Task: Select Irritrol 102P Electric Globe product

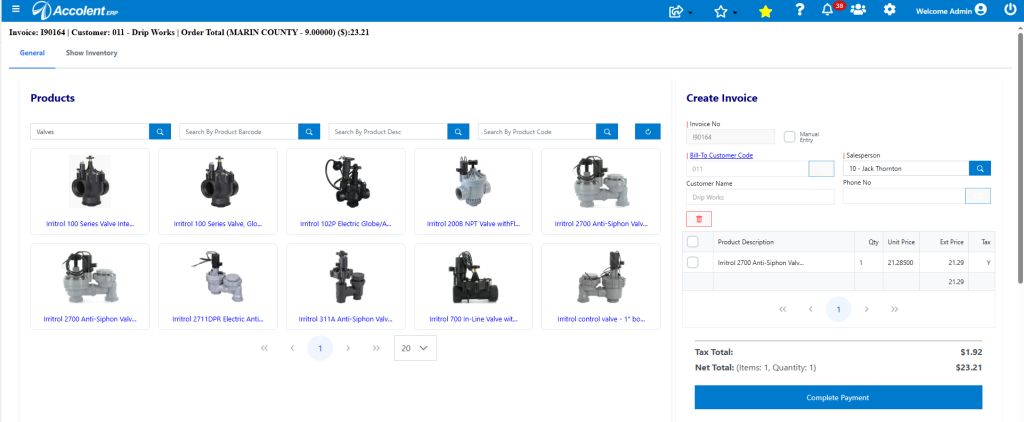Action: click(x=345, y=191)
